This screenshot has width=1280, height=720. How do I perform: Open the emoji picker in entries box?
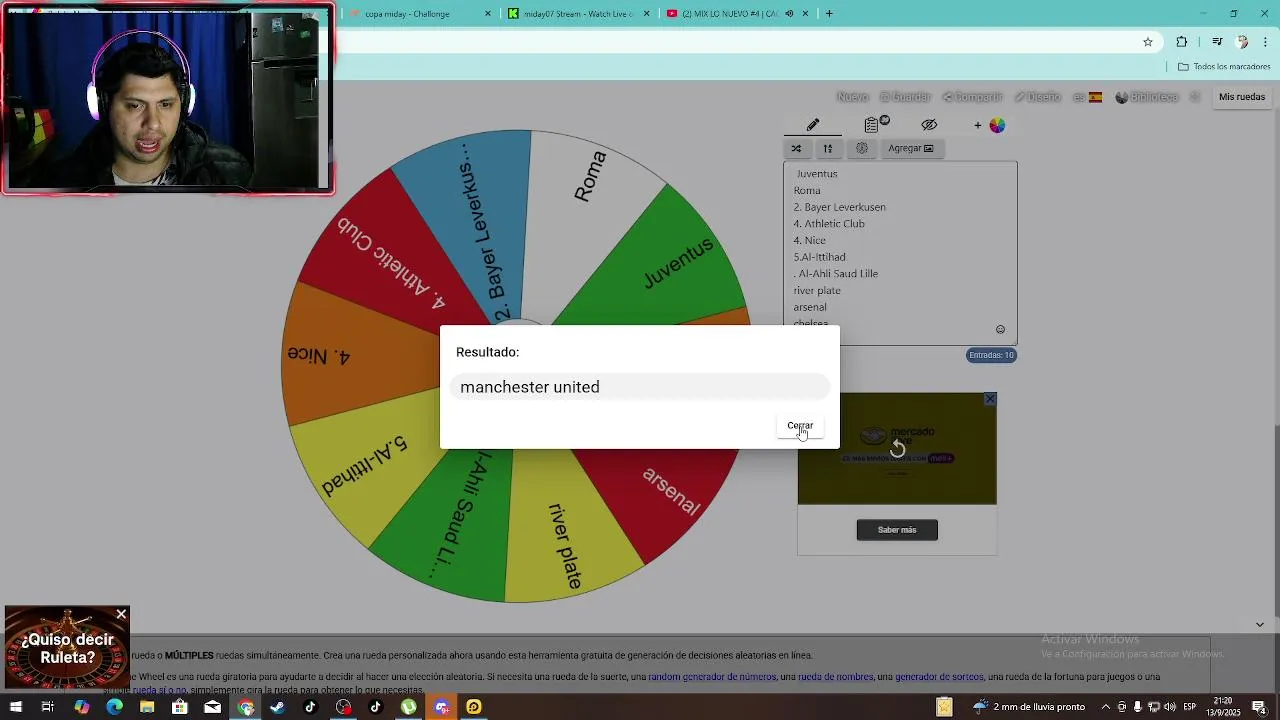pyautogui.click(x=1000, y=330)
